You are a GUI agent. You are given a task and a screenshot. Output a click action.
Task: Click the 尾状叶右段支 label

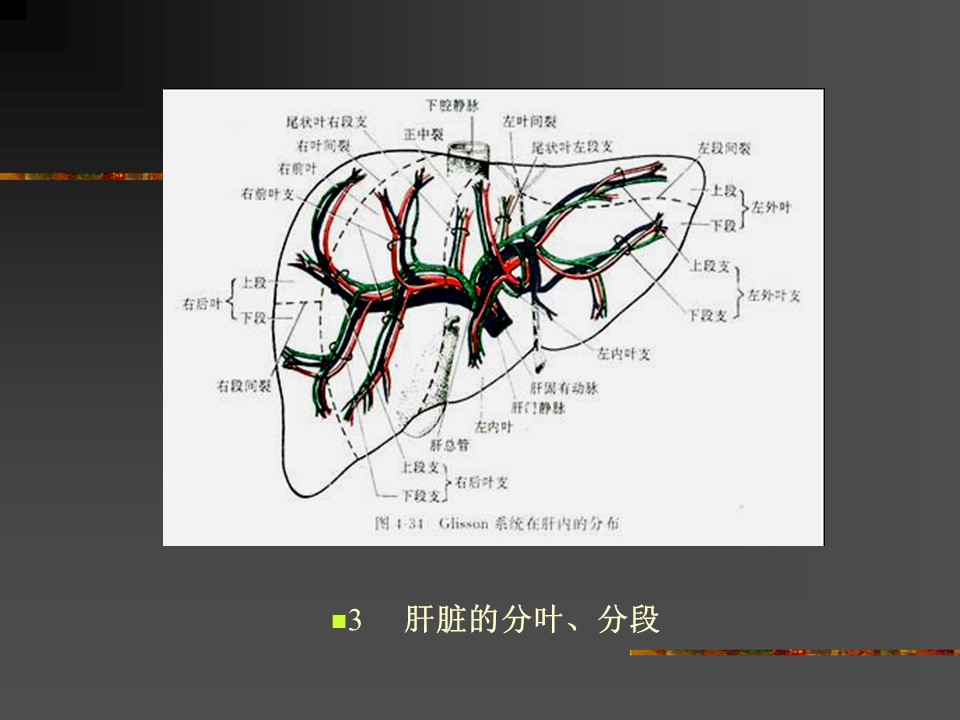pos(327,121)
